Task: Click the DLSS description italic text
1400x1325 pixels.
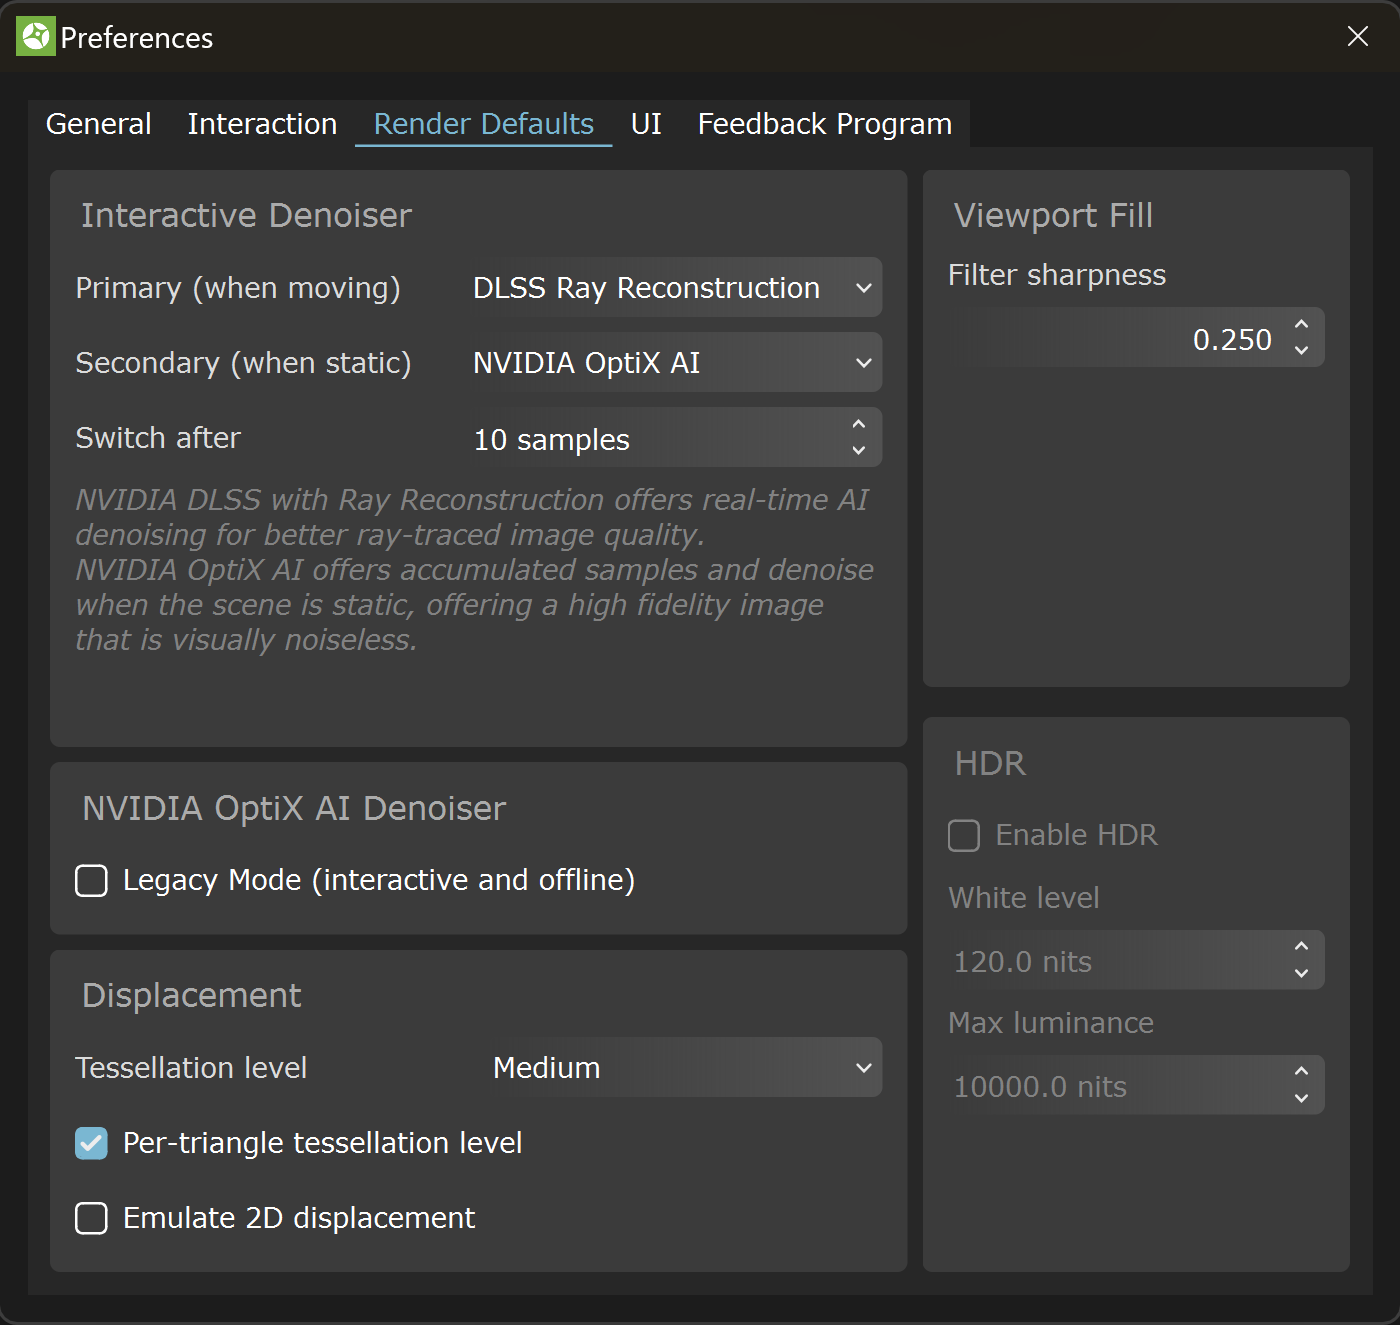Action: [x=474, y=570]
